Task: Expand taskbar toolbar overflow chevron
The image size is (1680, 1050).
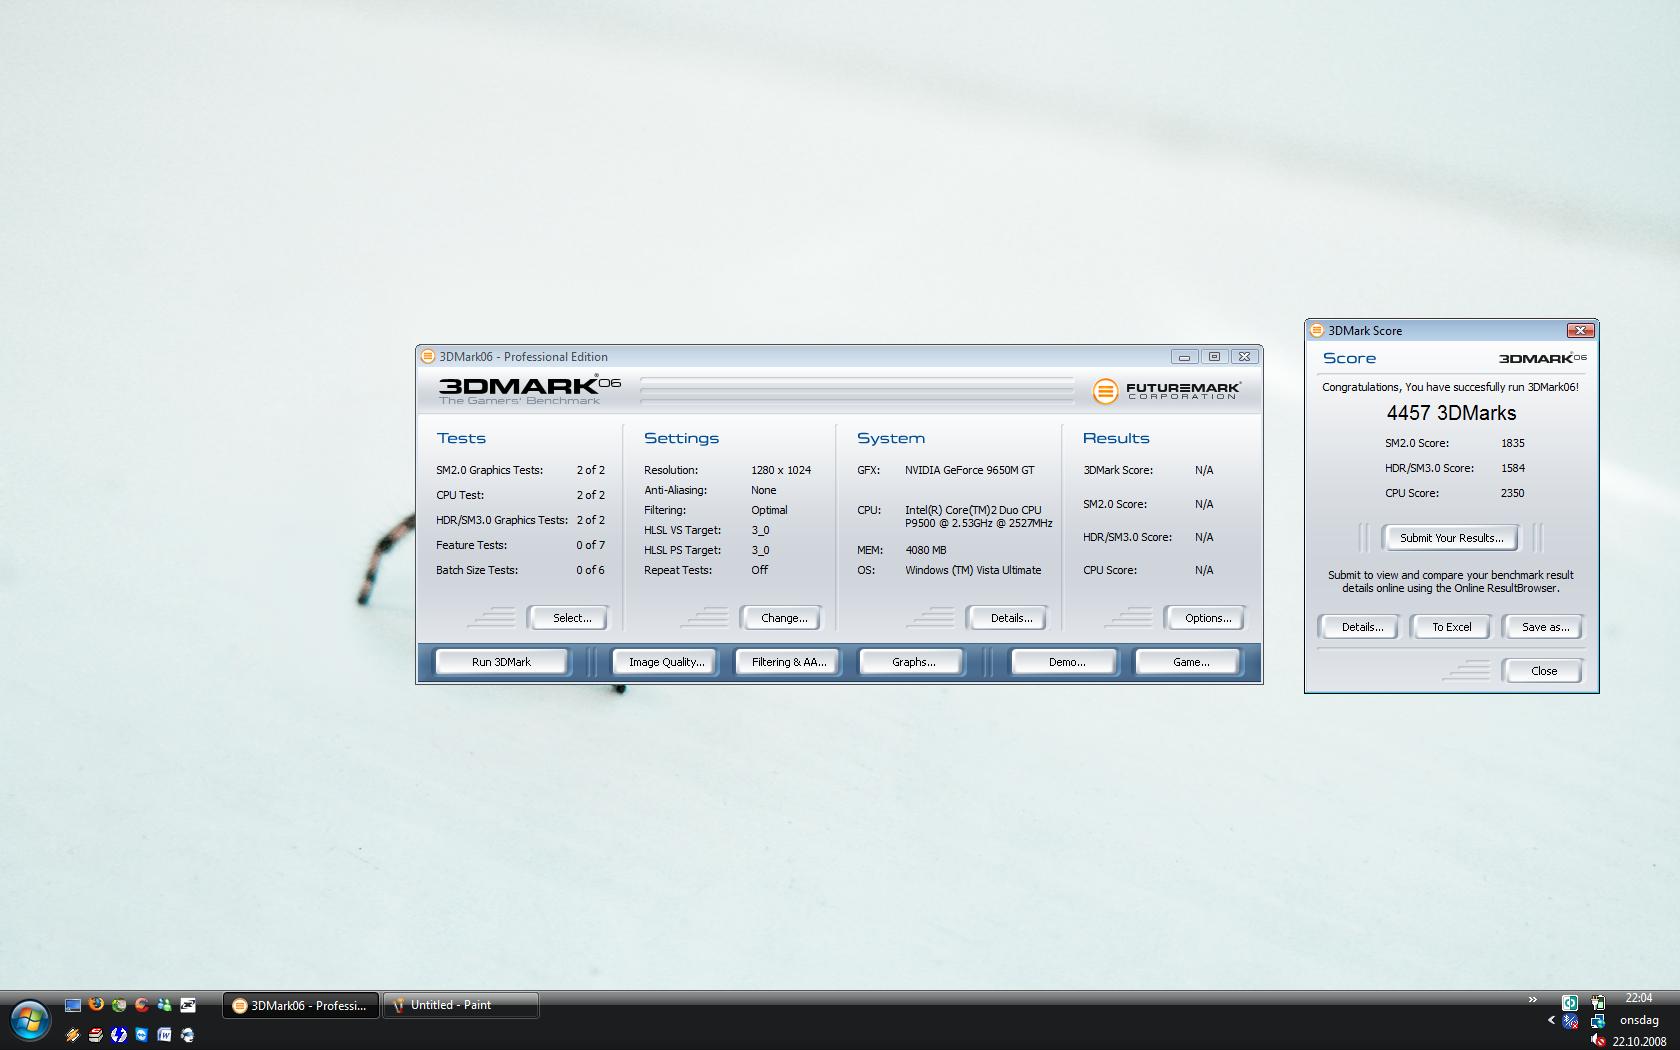Action: (x=1533, y=999)
